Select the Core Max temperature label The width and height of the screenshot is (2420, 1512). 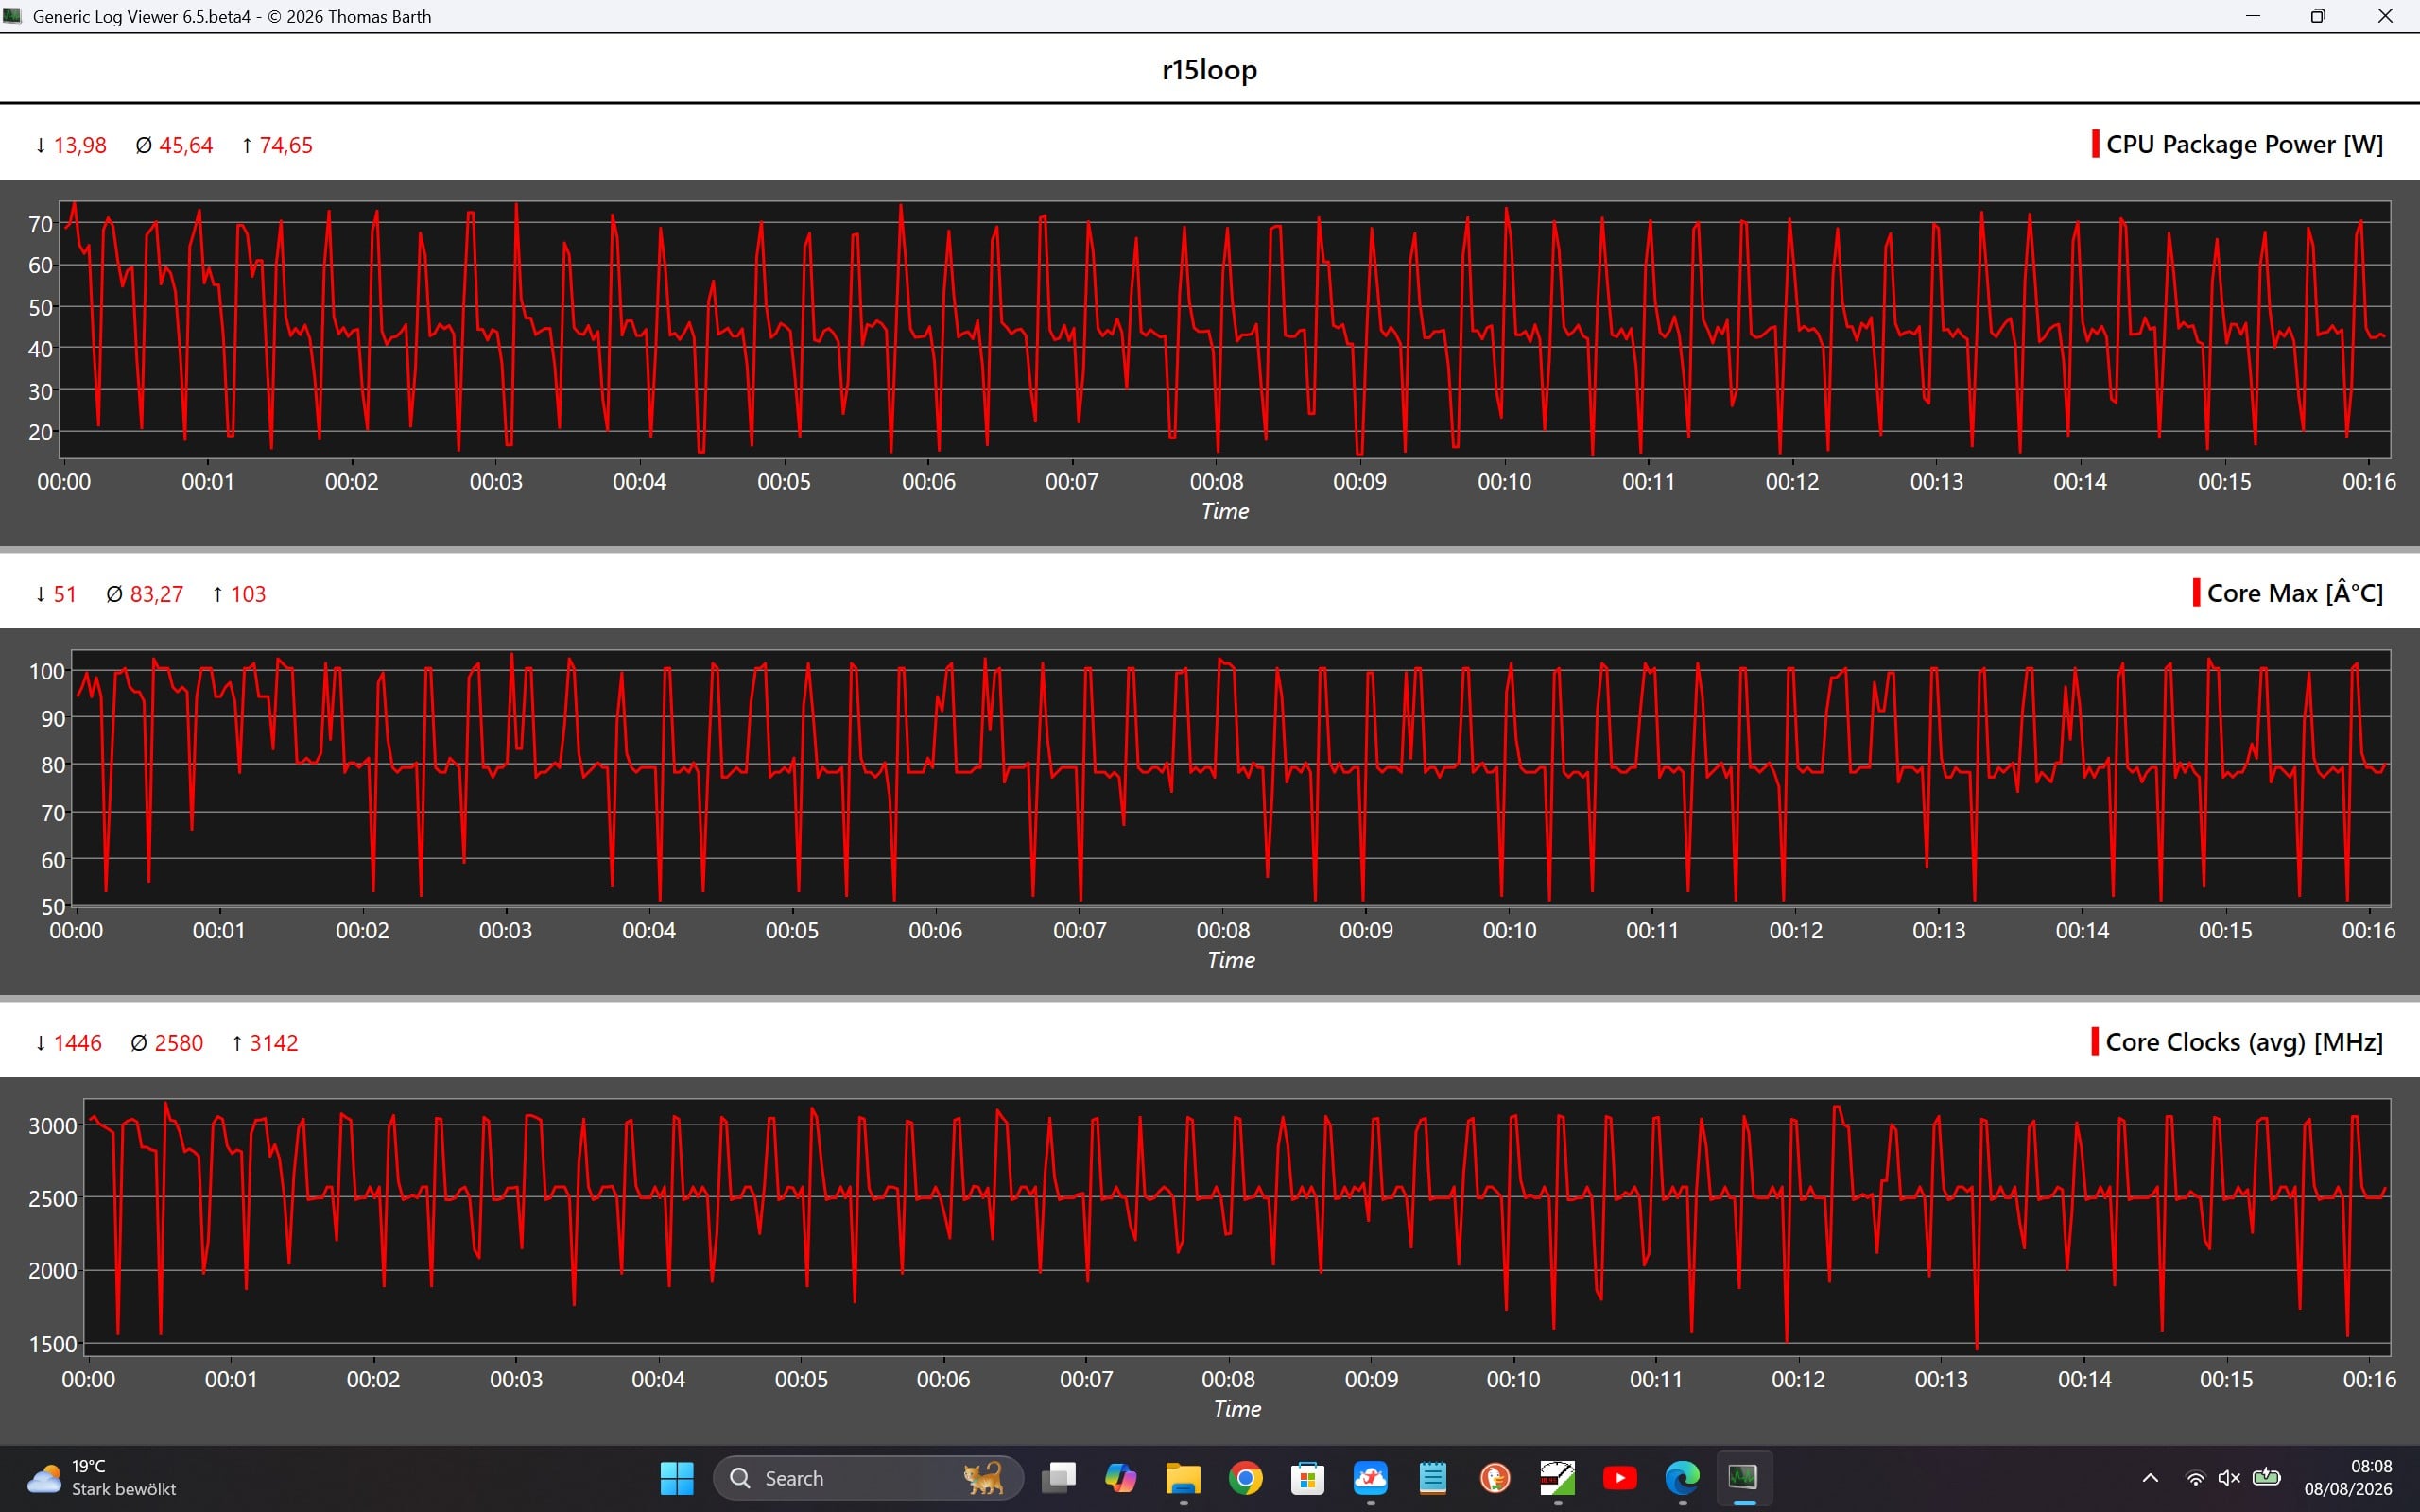[2295, 594]
